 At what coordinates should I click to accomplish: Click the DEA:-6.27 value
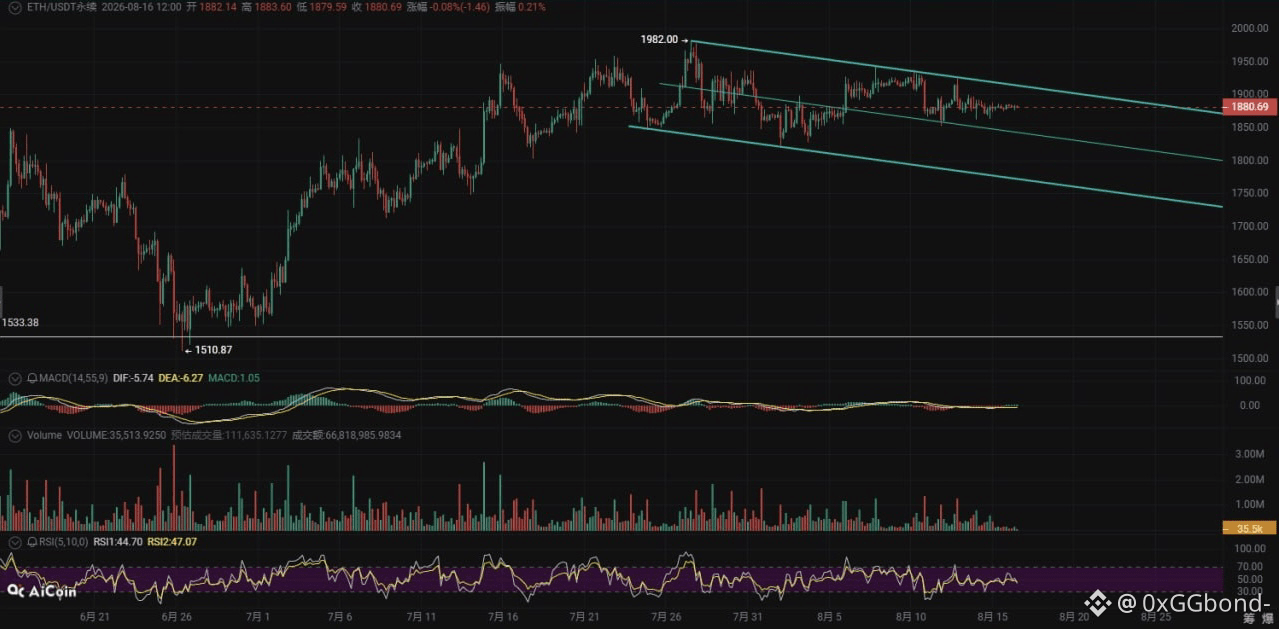click(179, 379)
